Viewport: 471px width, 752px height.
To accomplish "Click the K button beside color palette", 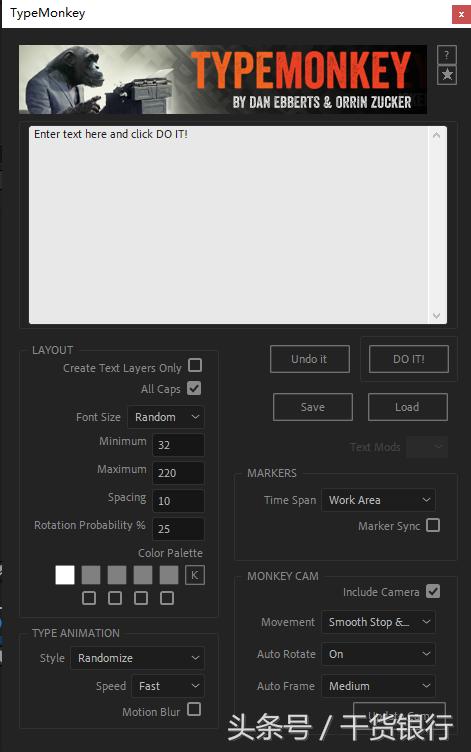I will pos(195,575).
